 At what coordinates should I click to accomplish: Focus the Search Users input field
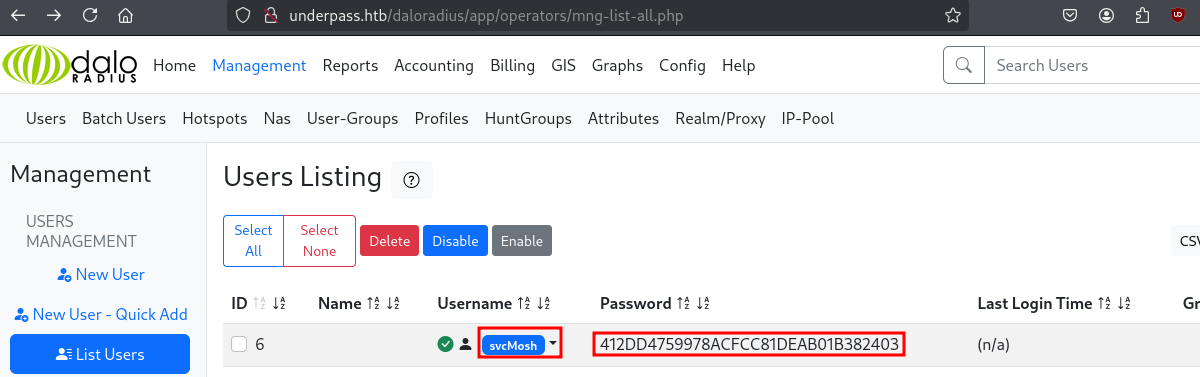click(1092, 65)
